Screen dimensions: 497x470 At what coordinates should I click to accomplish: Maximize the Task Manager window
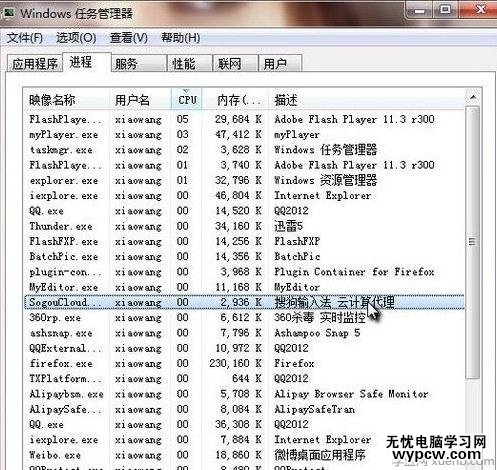[445, 10]
